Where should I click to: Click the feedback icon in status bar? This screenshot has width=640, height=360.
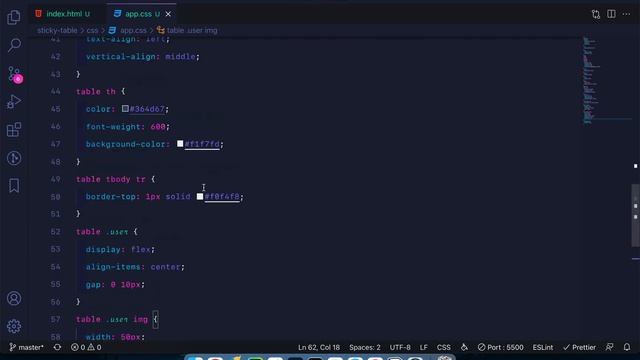point(609,347)
